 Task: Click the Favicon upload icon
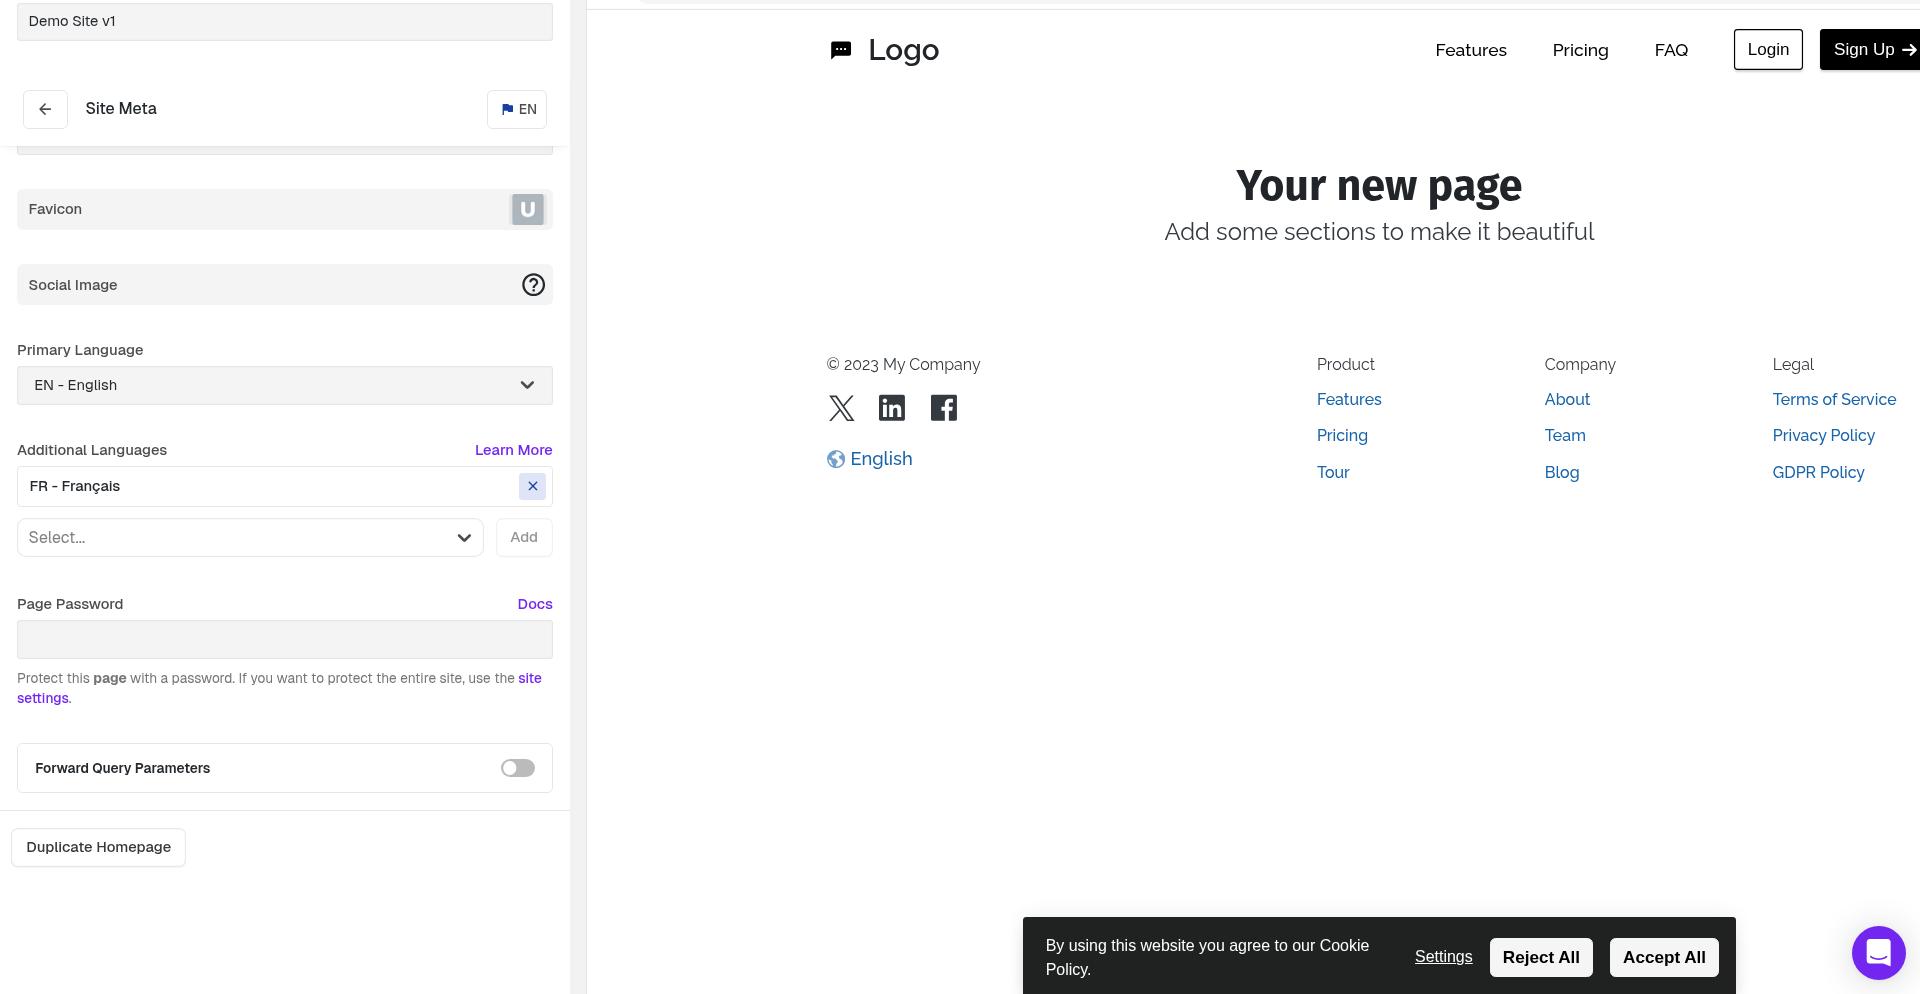(x=527, y=209)
